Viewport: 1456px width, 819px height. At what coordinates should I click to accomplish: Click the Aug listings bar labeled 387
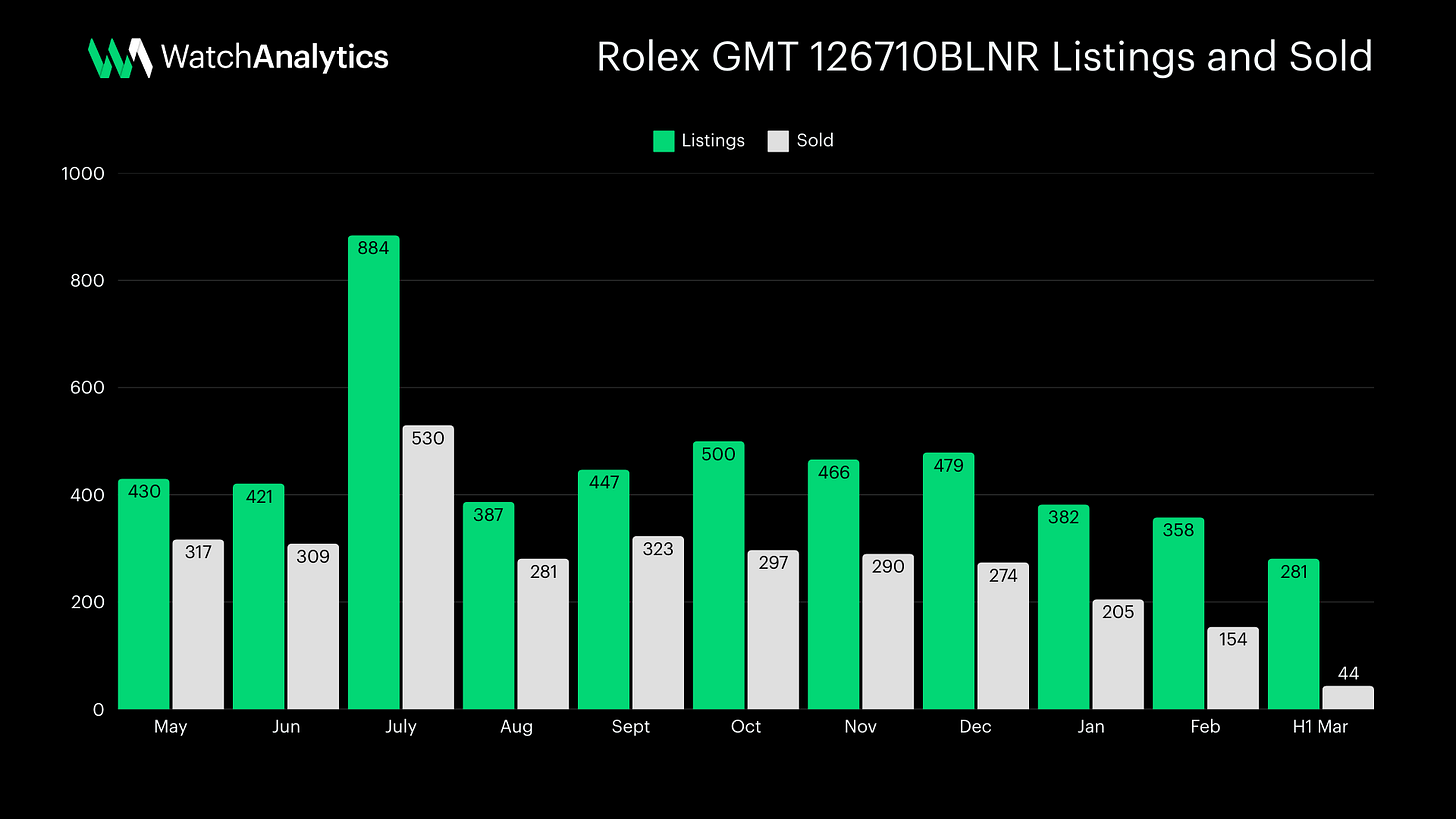(489, 605)
